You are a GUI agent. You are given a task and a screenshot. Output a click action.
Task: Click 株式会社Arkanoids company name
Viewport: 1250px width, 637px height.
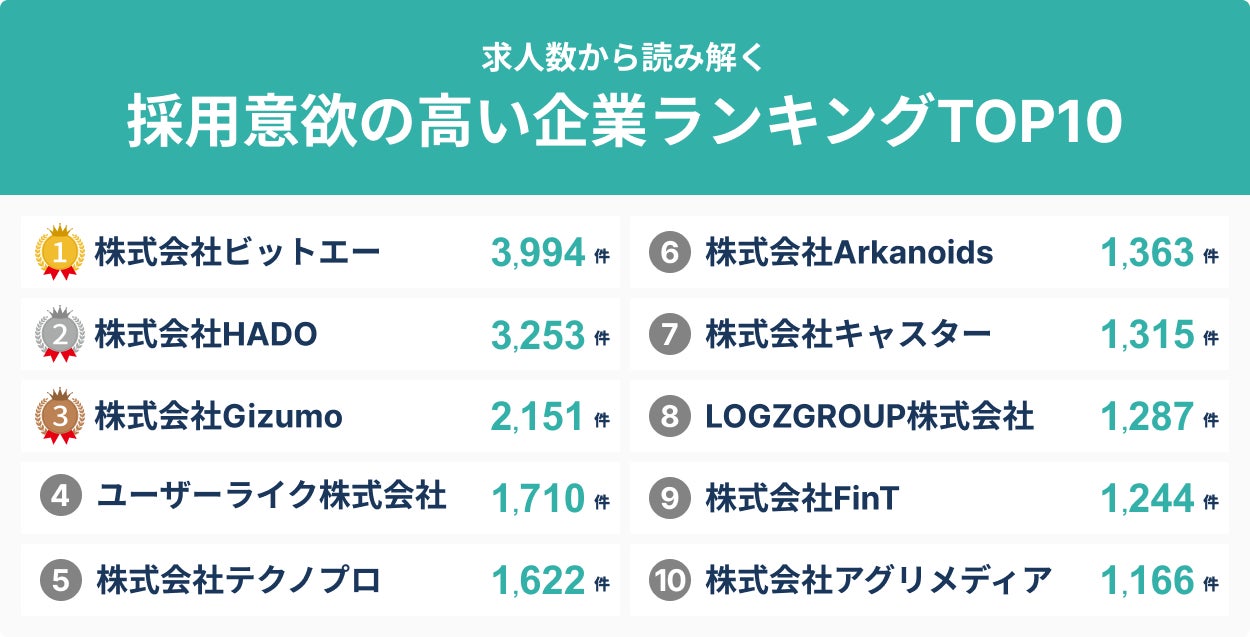(849, 253)
